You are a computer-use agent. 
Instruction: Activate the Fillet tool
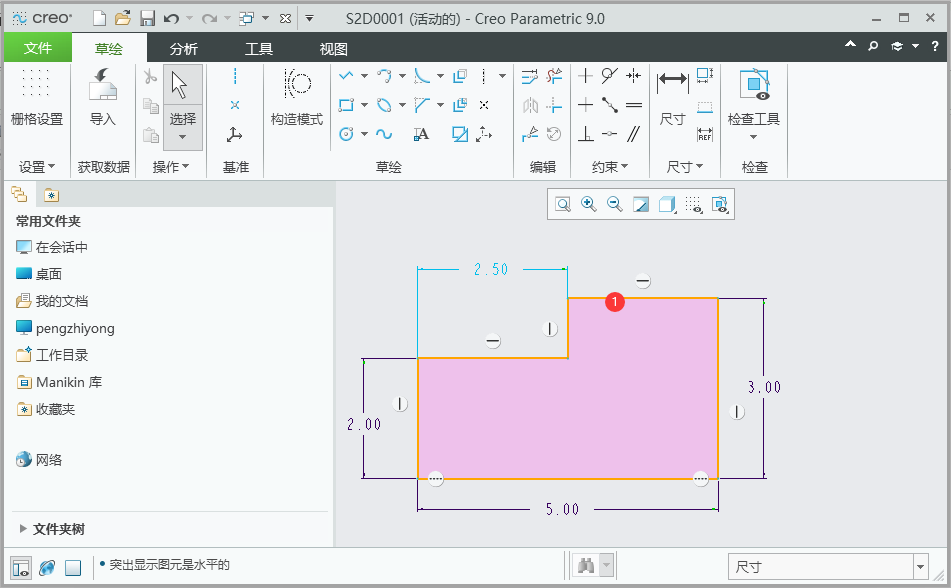421,76
